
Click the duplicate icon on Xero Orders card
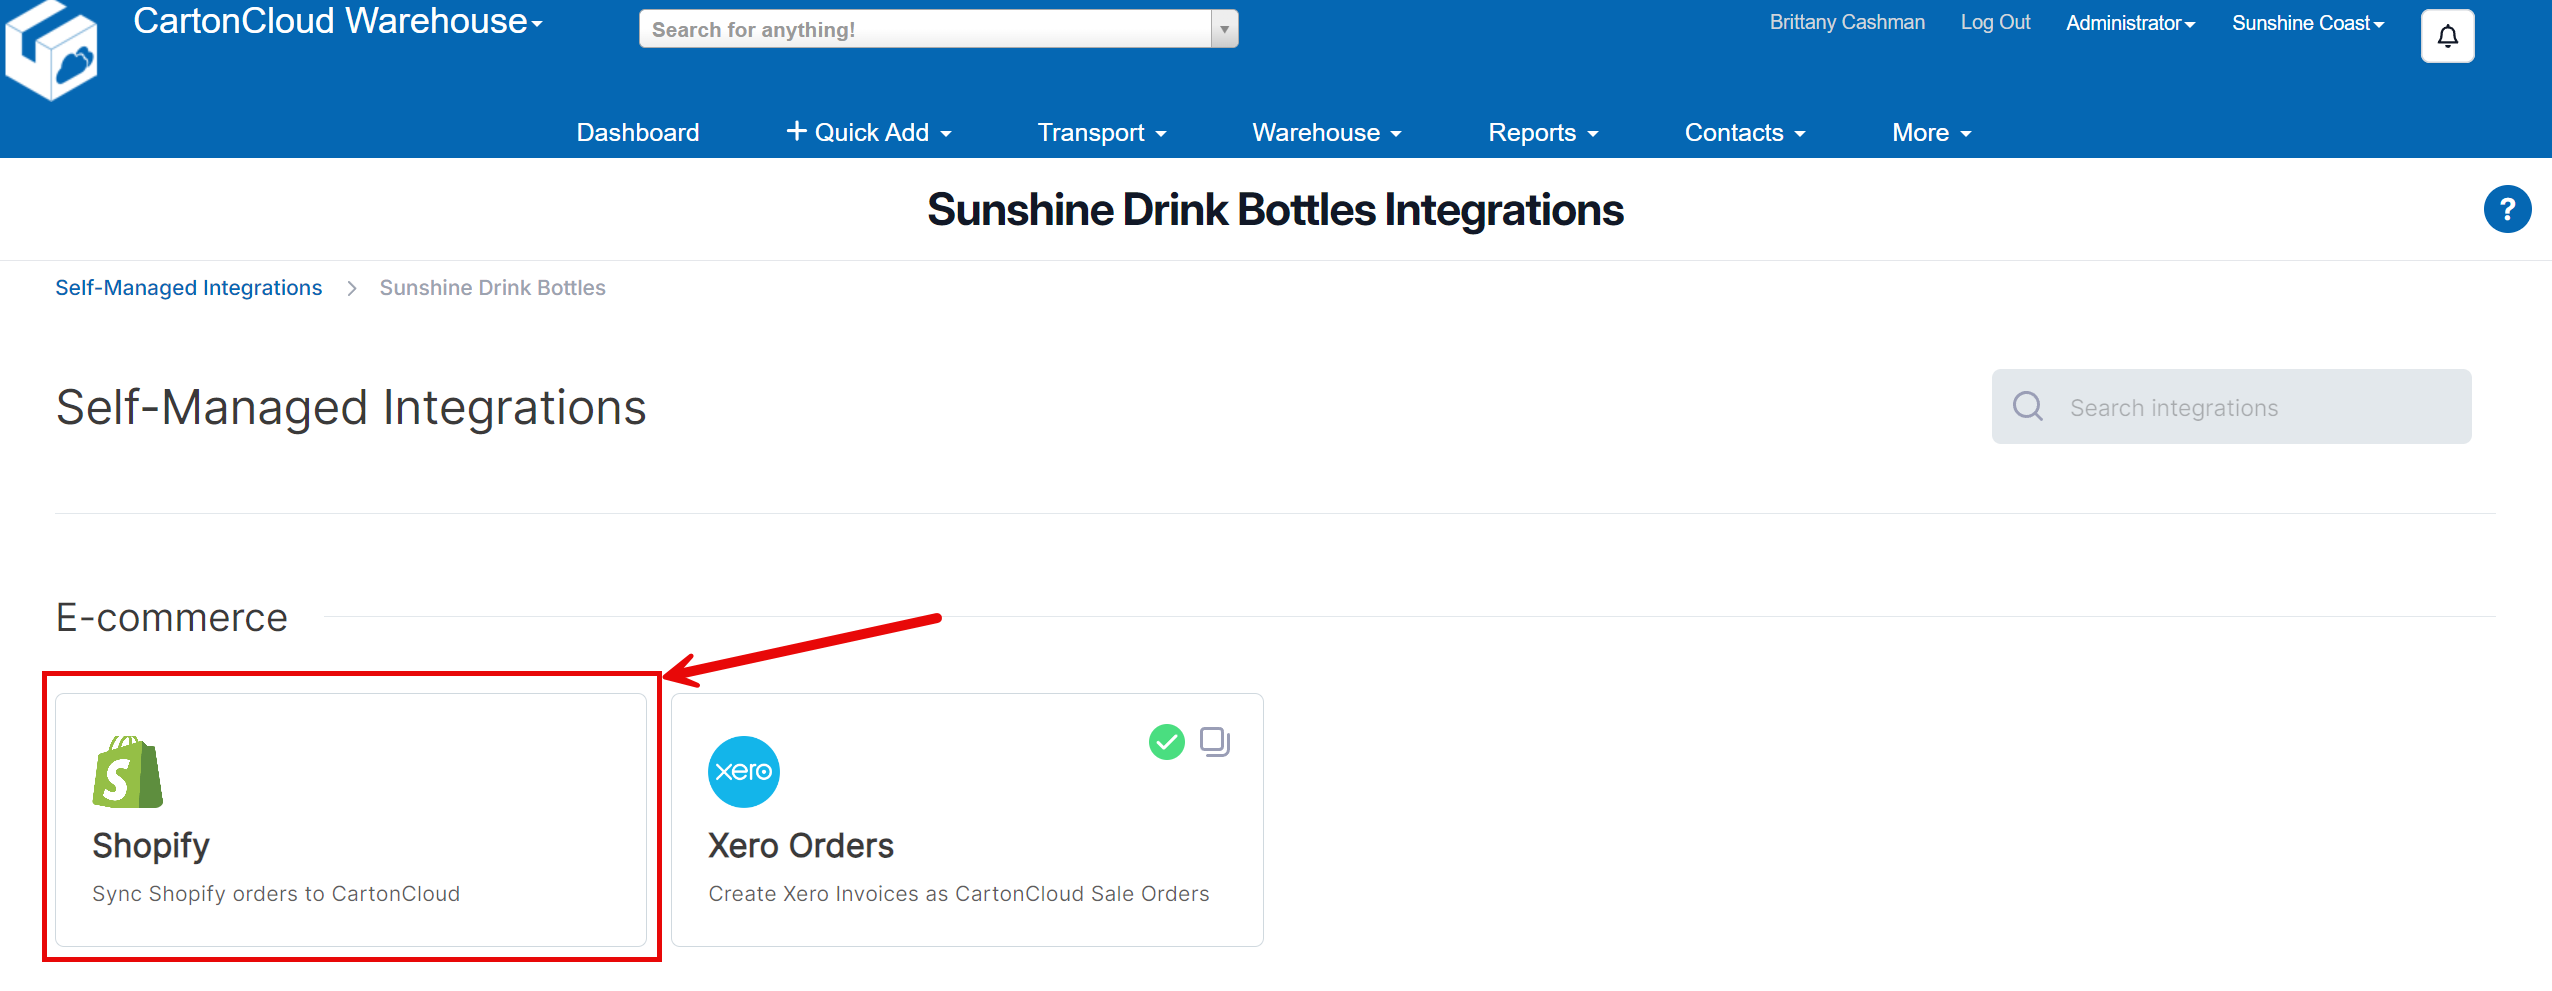tap(1215, 742)
